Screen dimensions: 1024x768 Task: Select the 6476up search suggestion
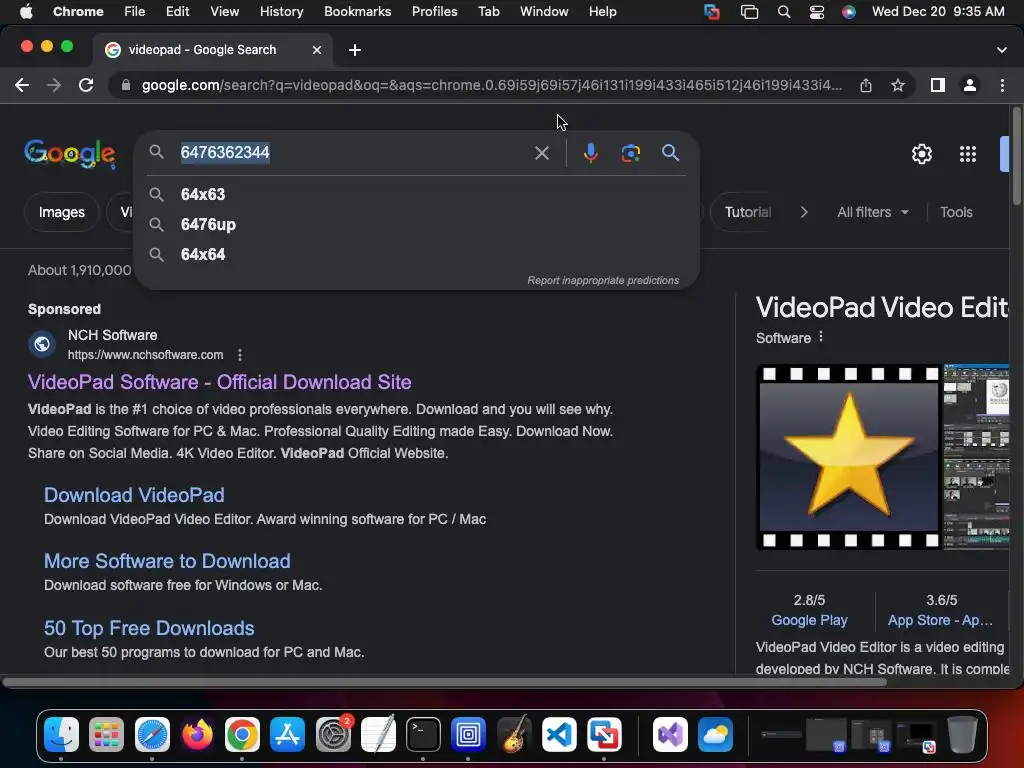[416, 225]
